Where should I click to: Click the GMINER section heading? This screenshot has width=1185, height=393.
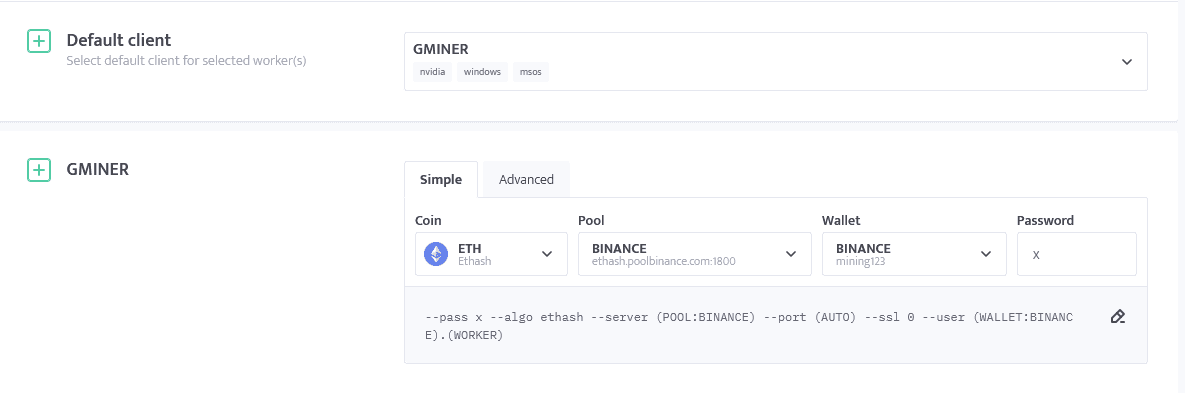click(97, 169)
